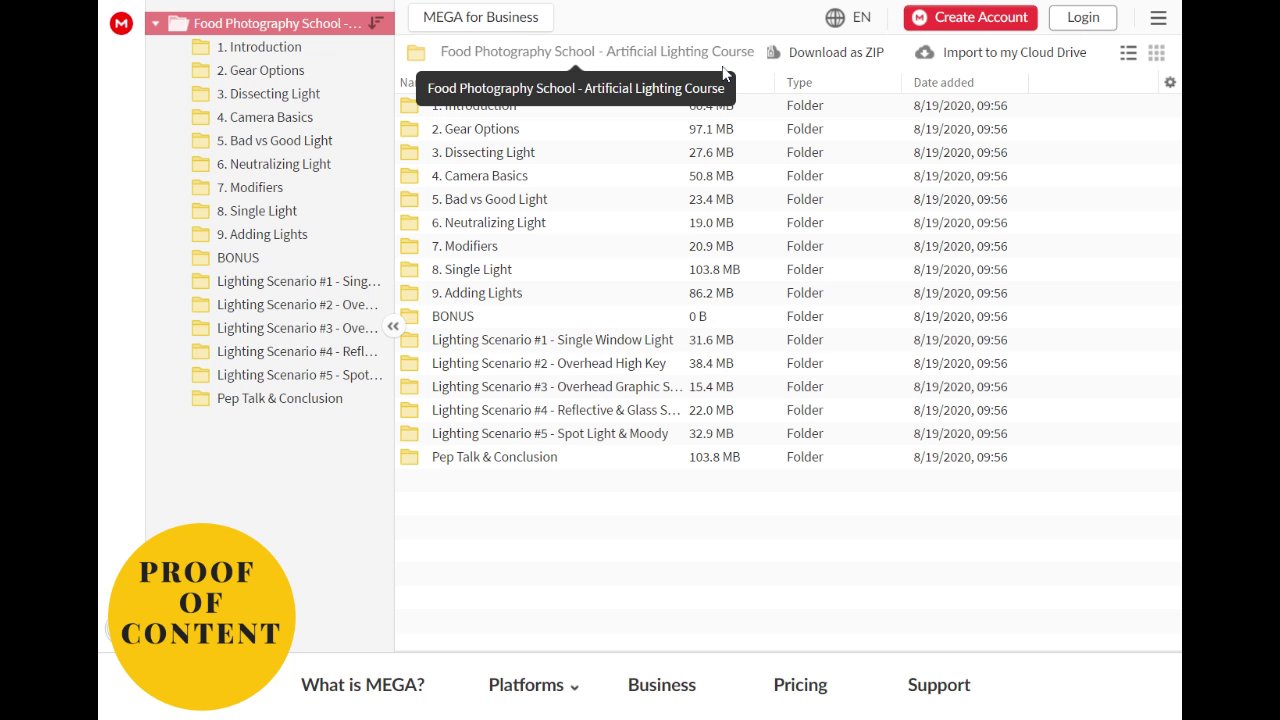Expand the Platforms footer menu

coord(534,685)
